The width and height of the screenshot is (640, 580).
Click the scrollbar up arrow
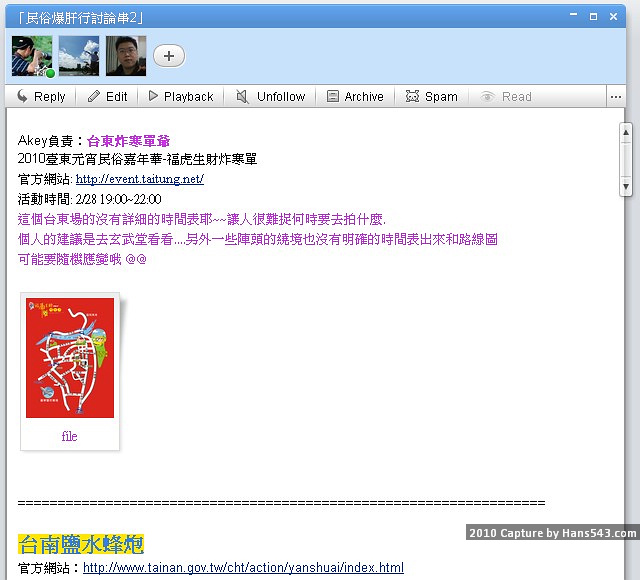pyautogui.click(x=626, y=131)
